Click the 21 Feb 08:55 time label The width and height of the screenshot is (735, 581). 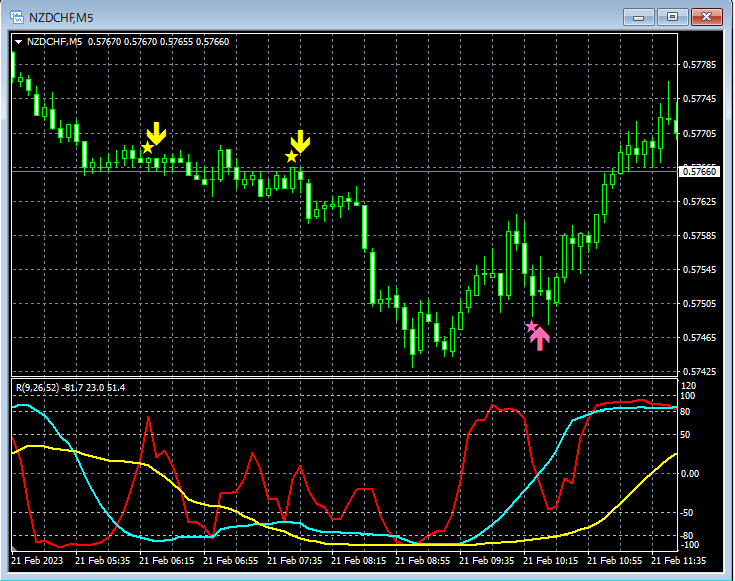(x=423, y=561)
